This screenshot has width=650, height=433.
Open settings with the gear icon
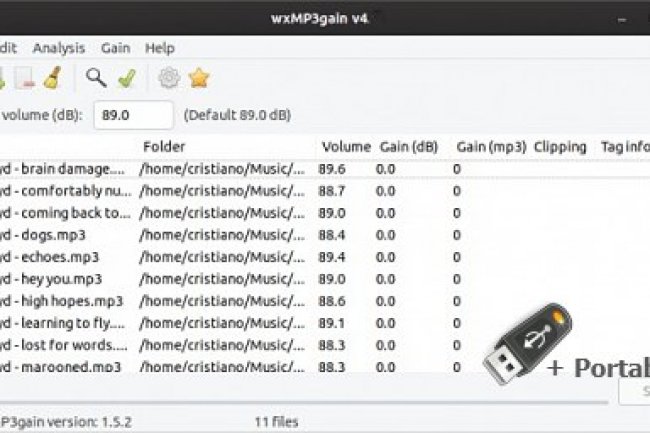tap(169, 78)
